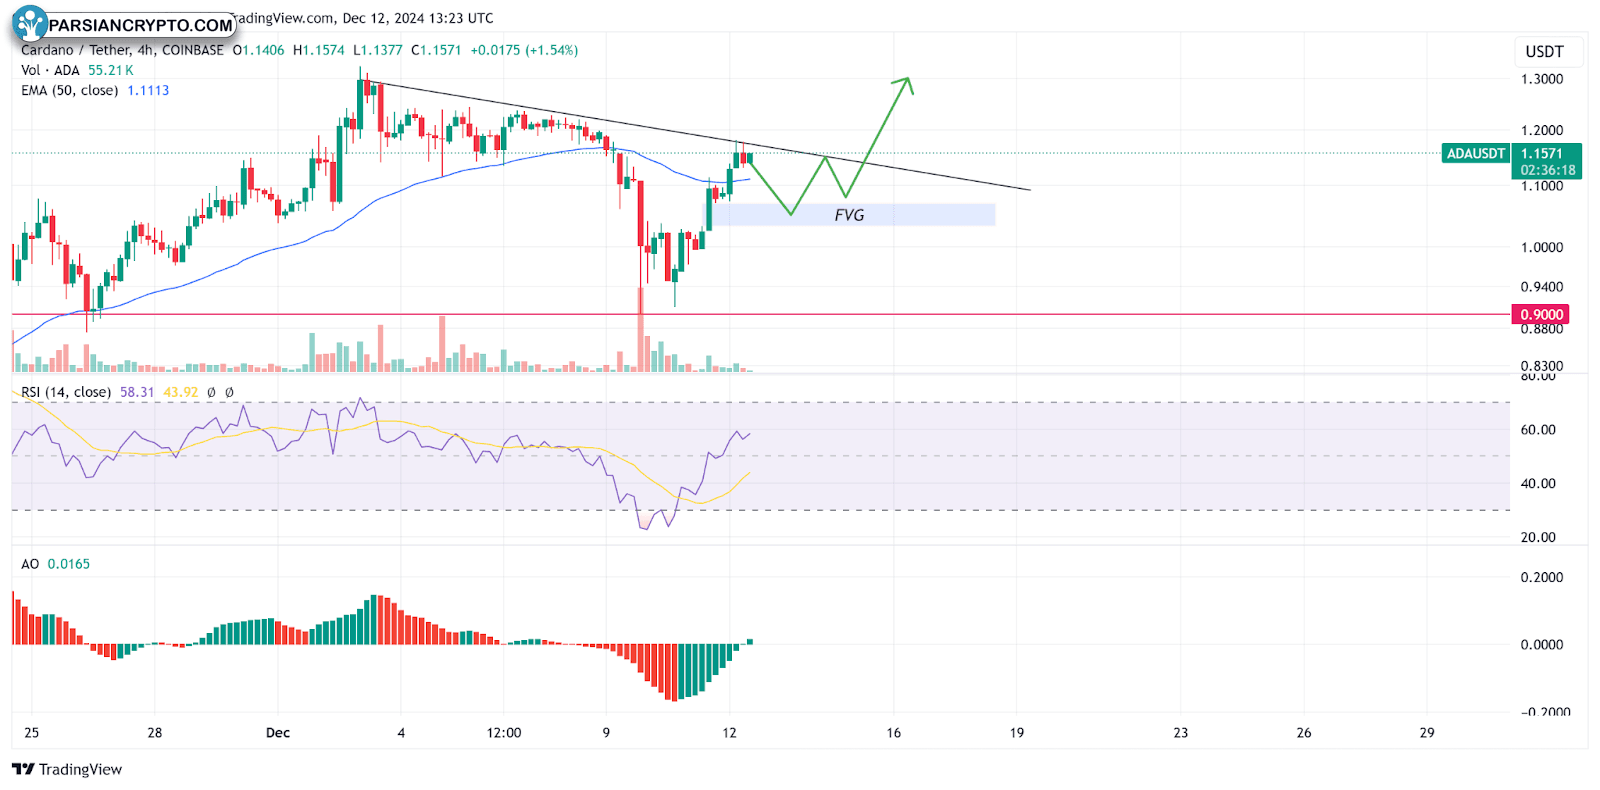Click the EMA value 1.1113

(148, 90)
